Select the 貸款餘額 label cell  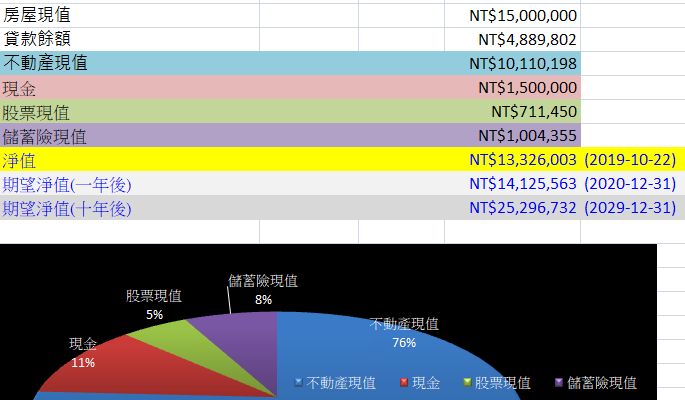(129, 39)
